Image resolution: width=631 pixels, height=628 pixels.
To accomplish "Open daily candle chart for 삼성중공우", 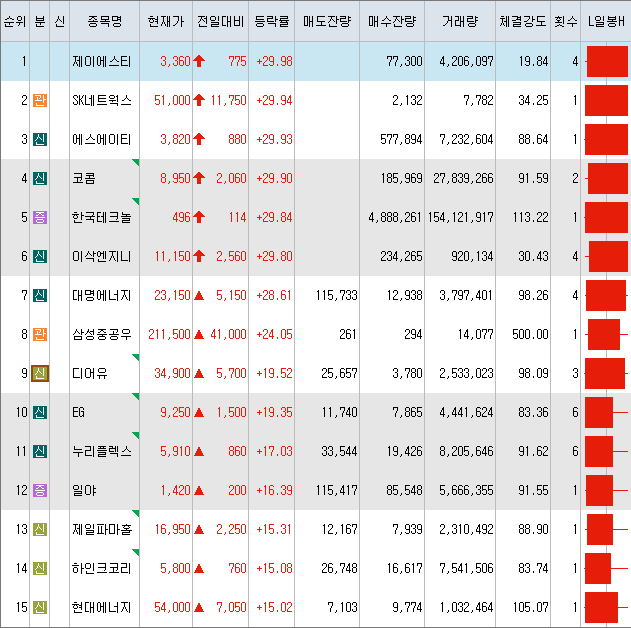I will tap(606, 334).
